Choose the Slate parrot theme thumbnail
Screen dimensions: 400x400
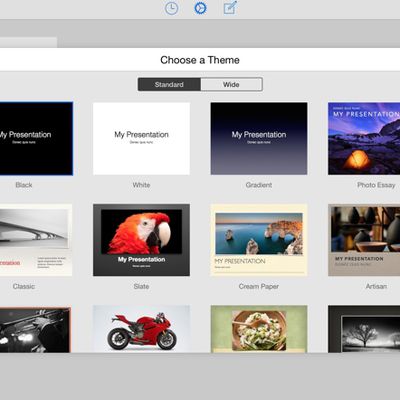(x=141, y=240)
